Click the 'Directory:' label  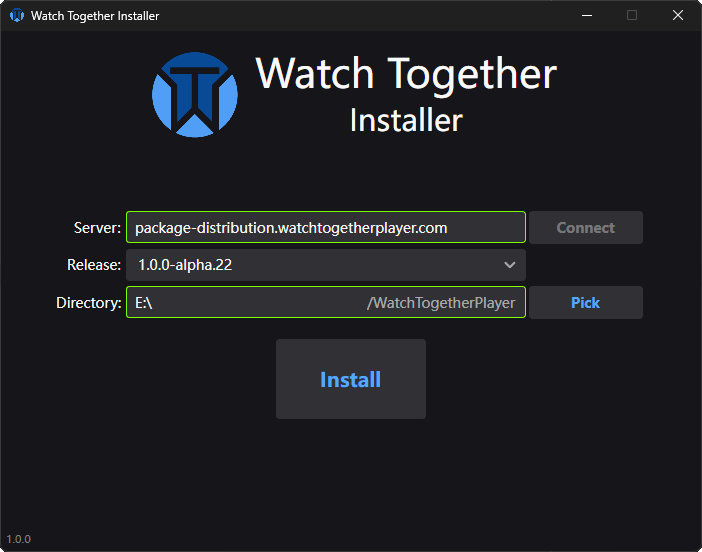click(89, 303)
